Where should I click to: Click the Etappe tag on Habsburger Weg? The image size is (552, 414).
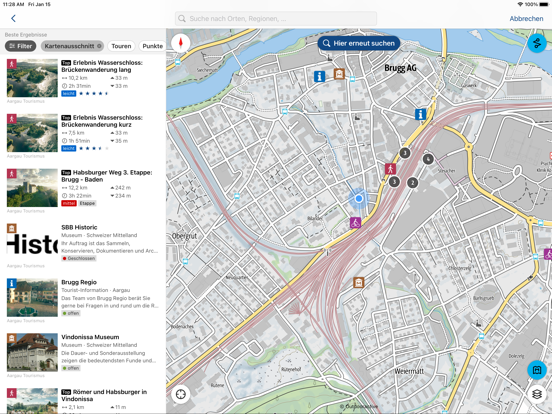(87, 203)
